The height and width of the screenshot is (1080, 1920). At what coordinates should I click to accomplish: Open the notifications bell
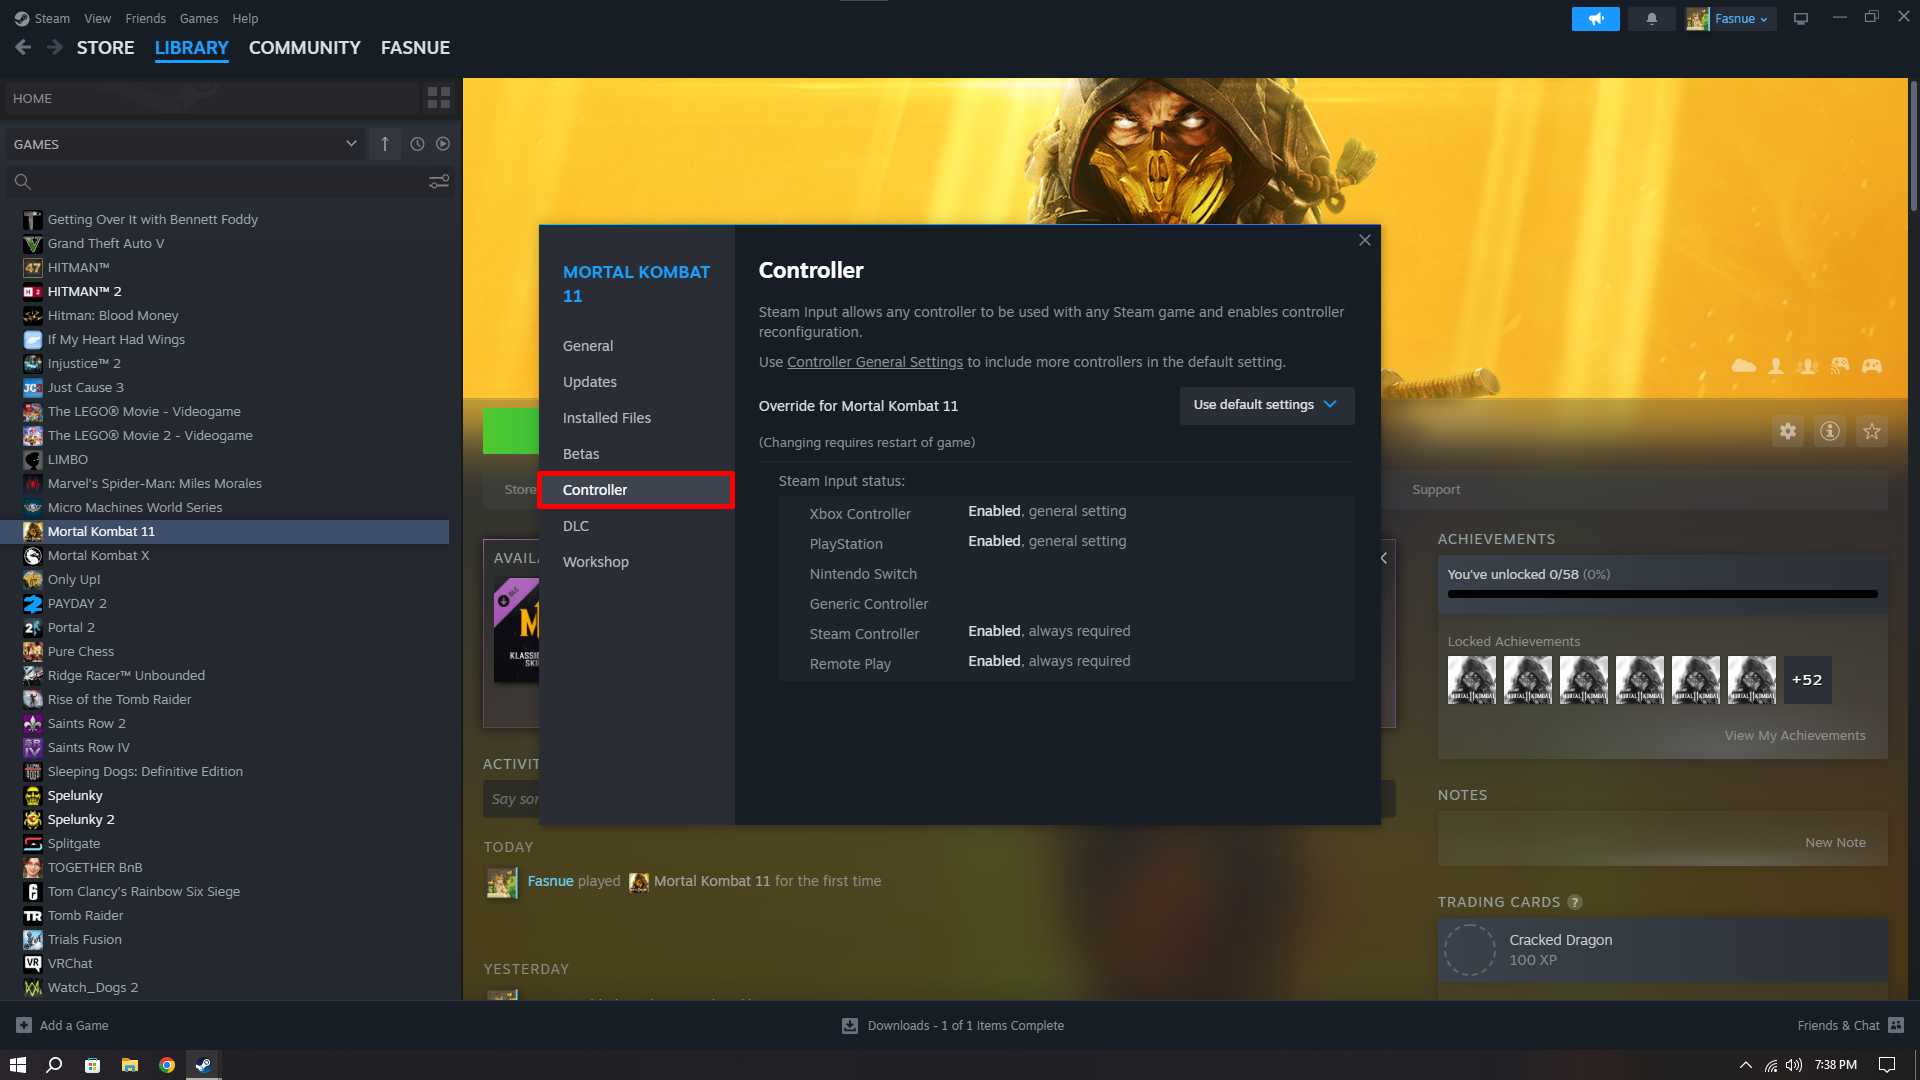(x=1651, y=19)
